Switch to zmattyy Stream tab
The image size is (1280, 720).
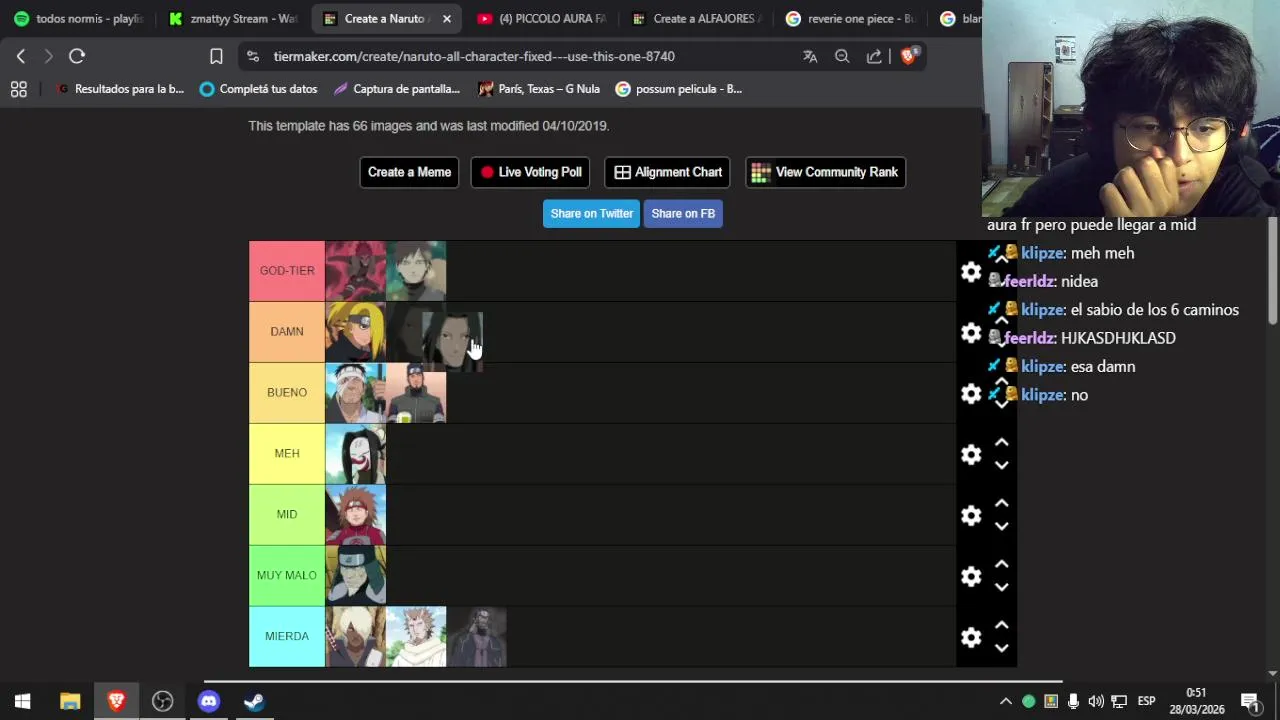click(x=233, y=18)
